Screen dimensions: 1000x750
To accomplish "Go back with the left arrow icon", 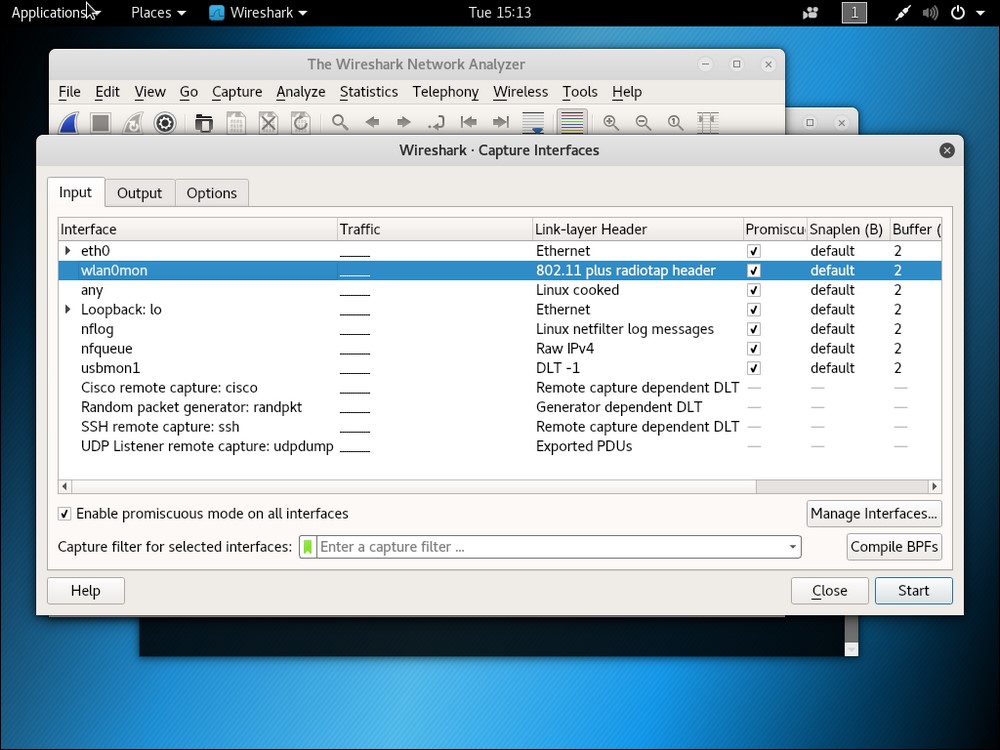I will [372, 122].
